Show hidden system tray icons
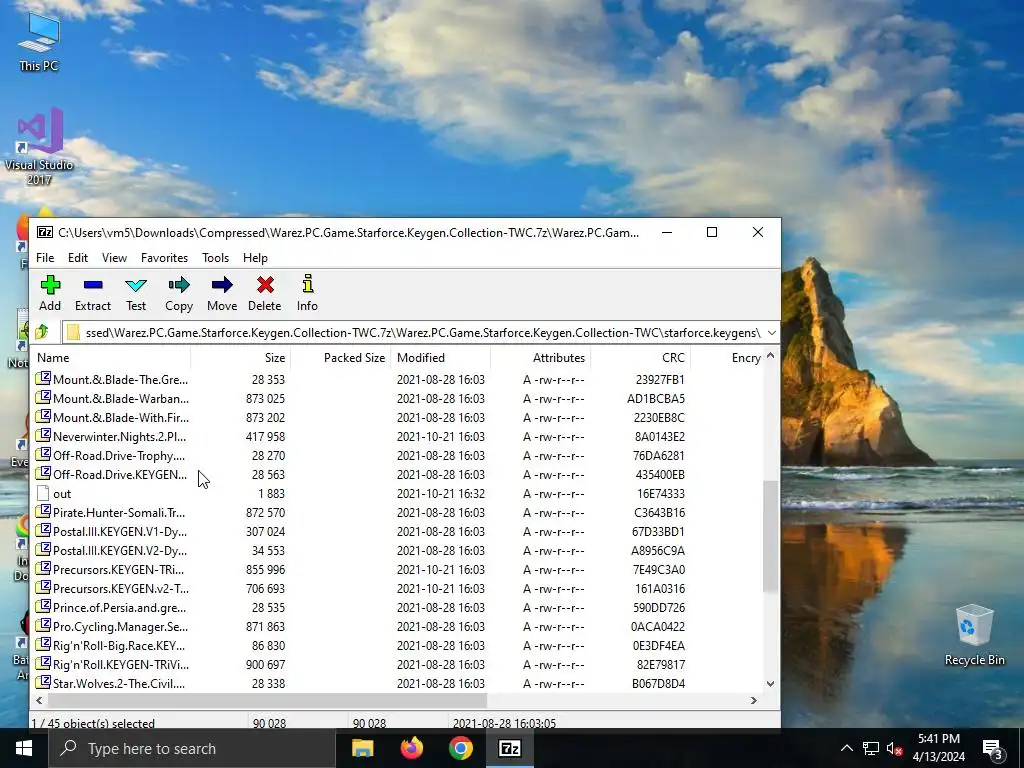The width and height of the screenshot is (1024, 768). pyautogui.click(x=846, y=748)
